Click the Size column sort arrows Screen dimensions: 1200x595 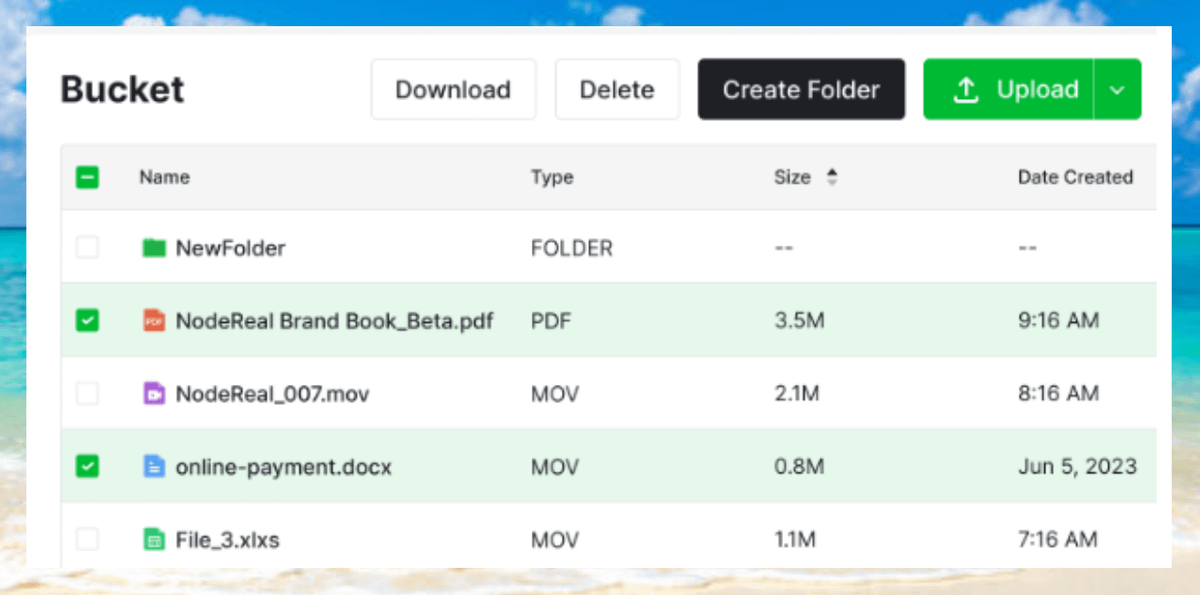(x=831, y=178)
